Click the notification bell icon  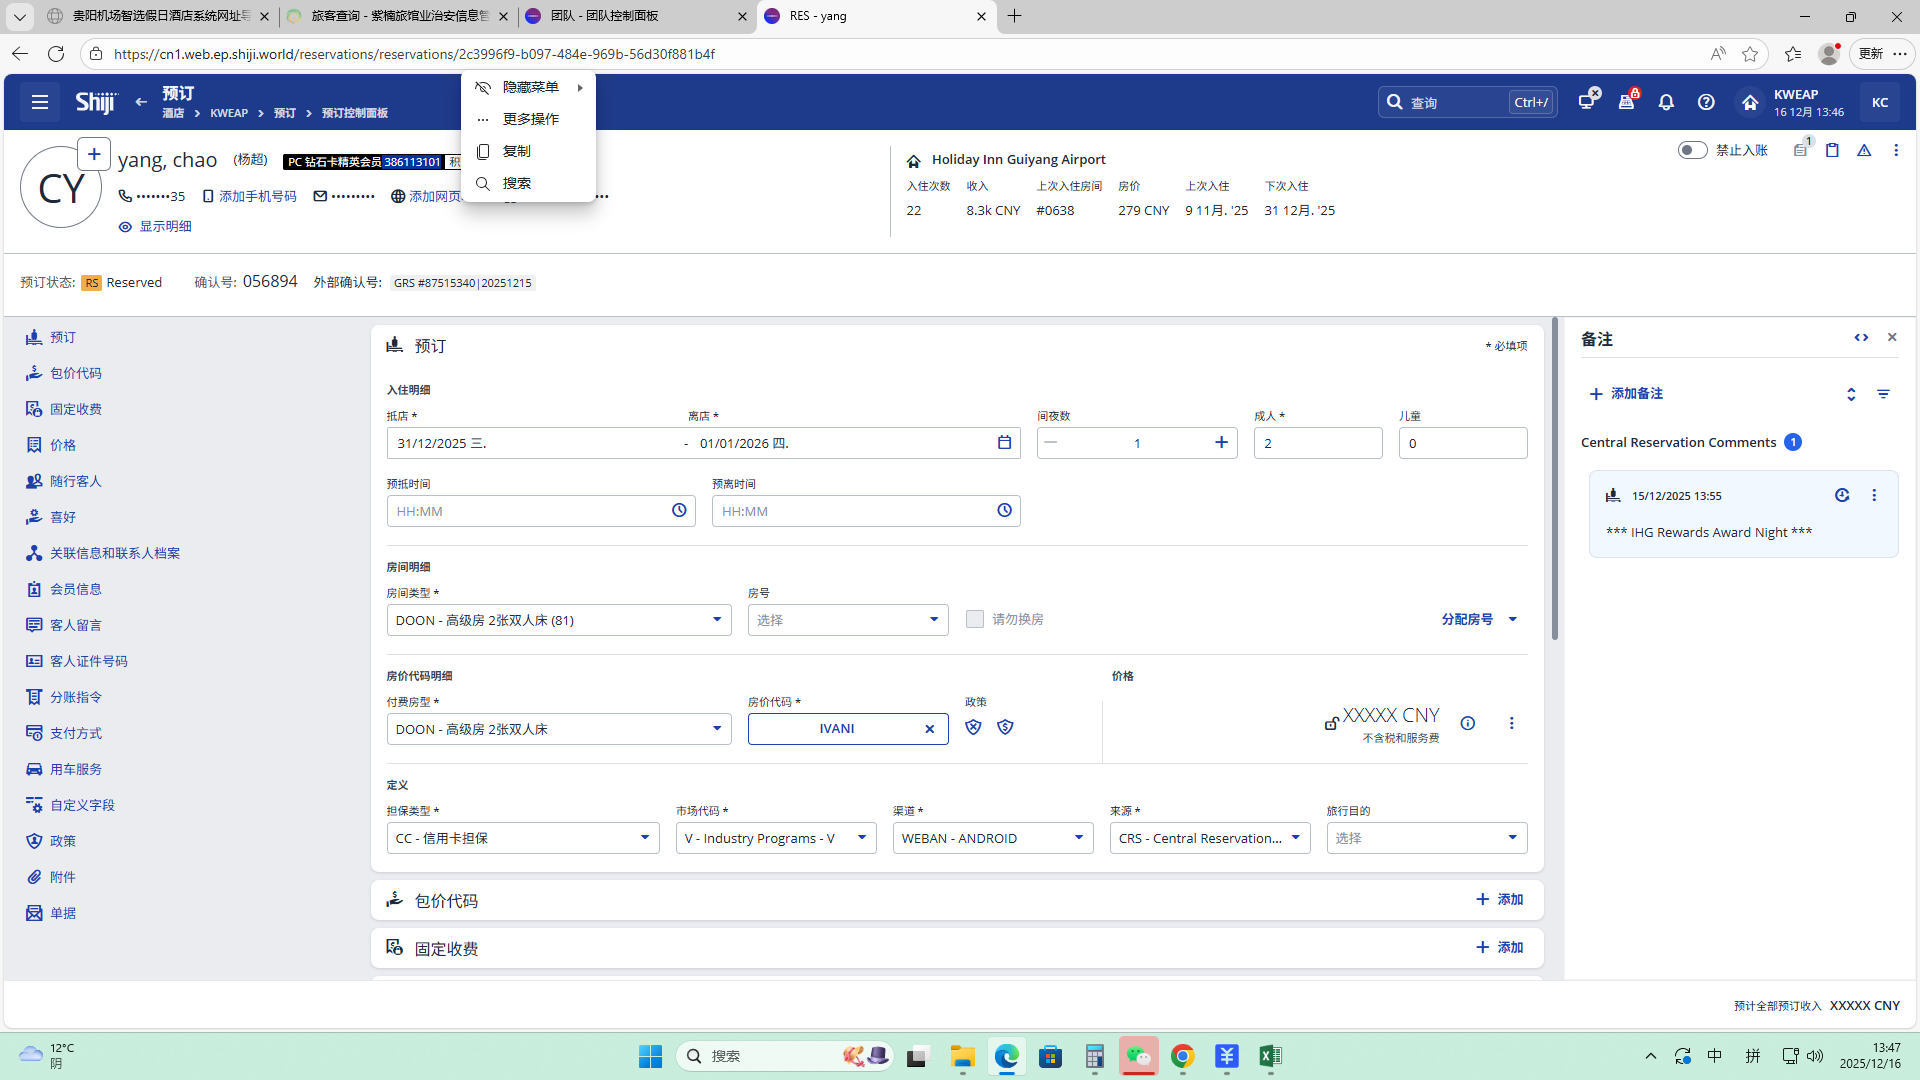tap(1666, 102)
